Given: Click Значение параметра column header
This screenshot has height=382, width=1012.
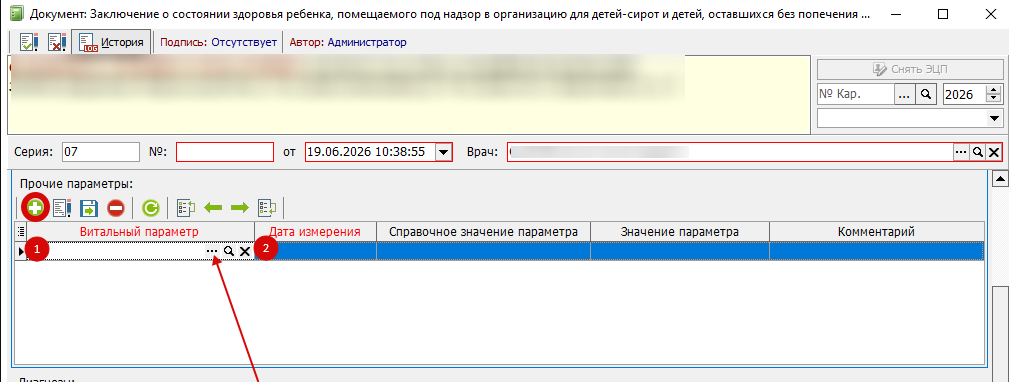Looking at the screenshot, I should pos(680,232).
